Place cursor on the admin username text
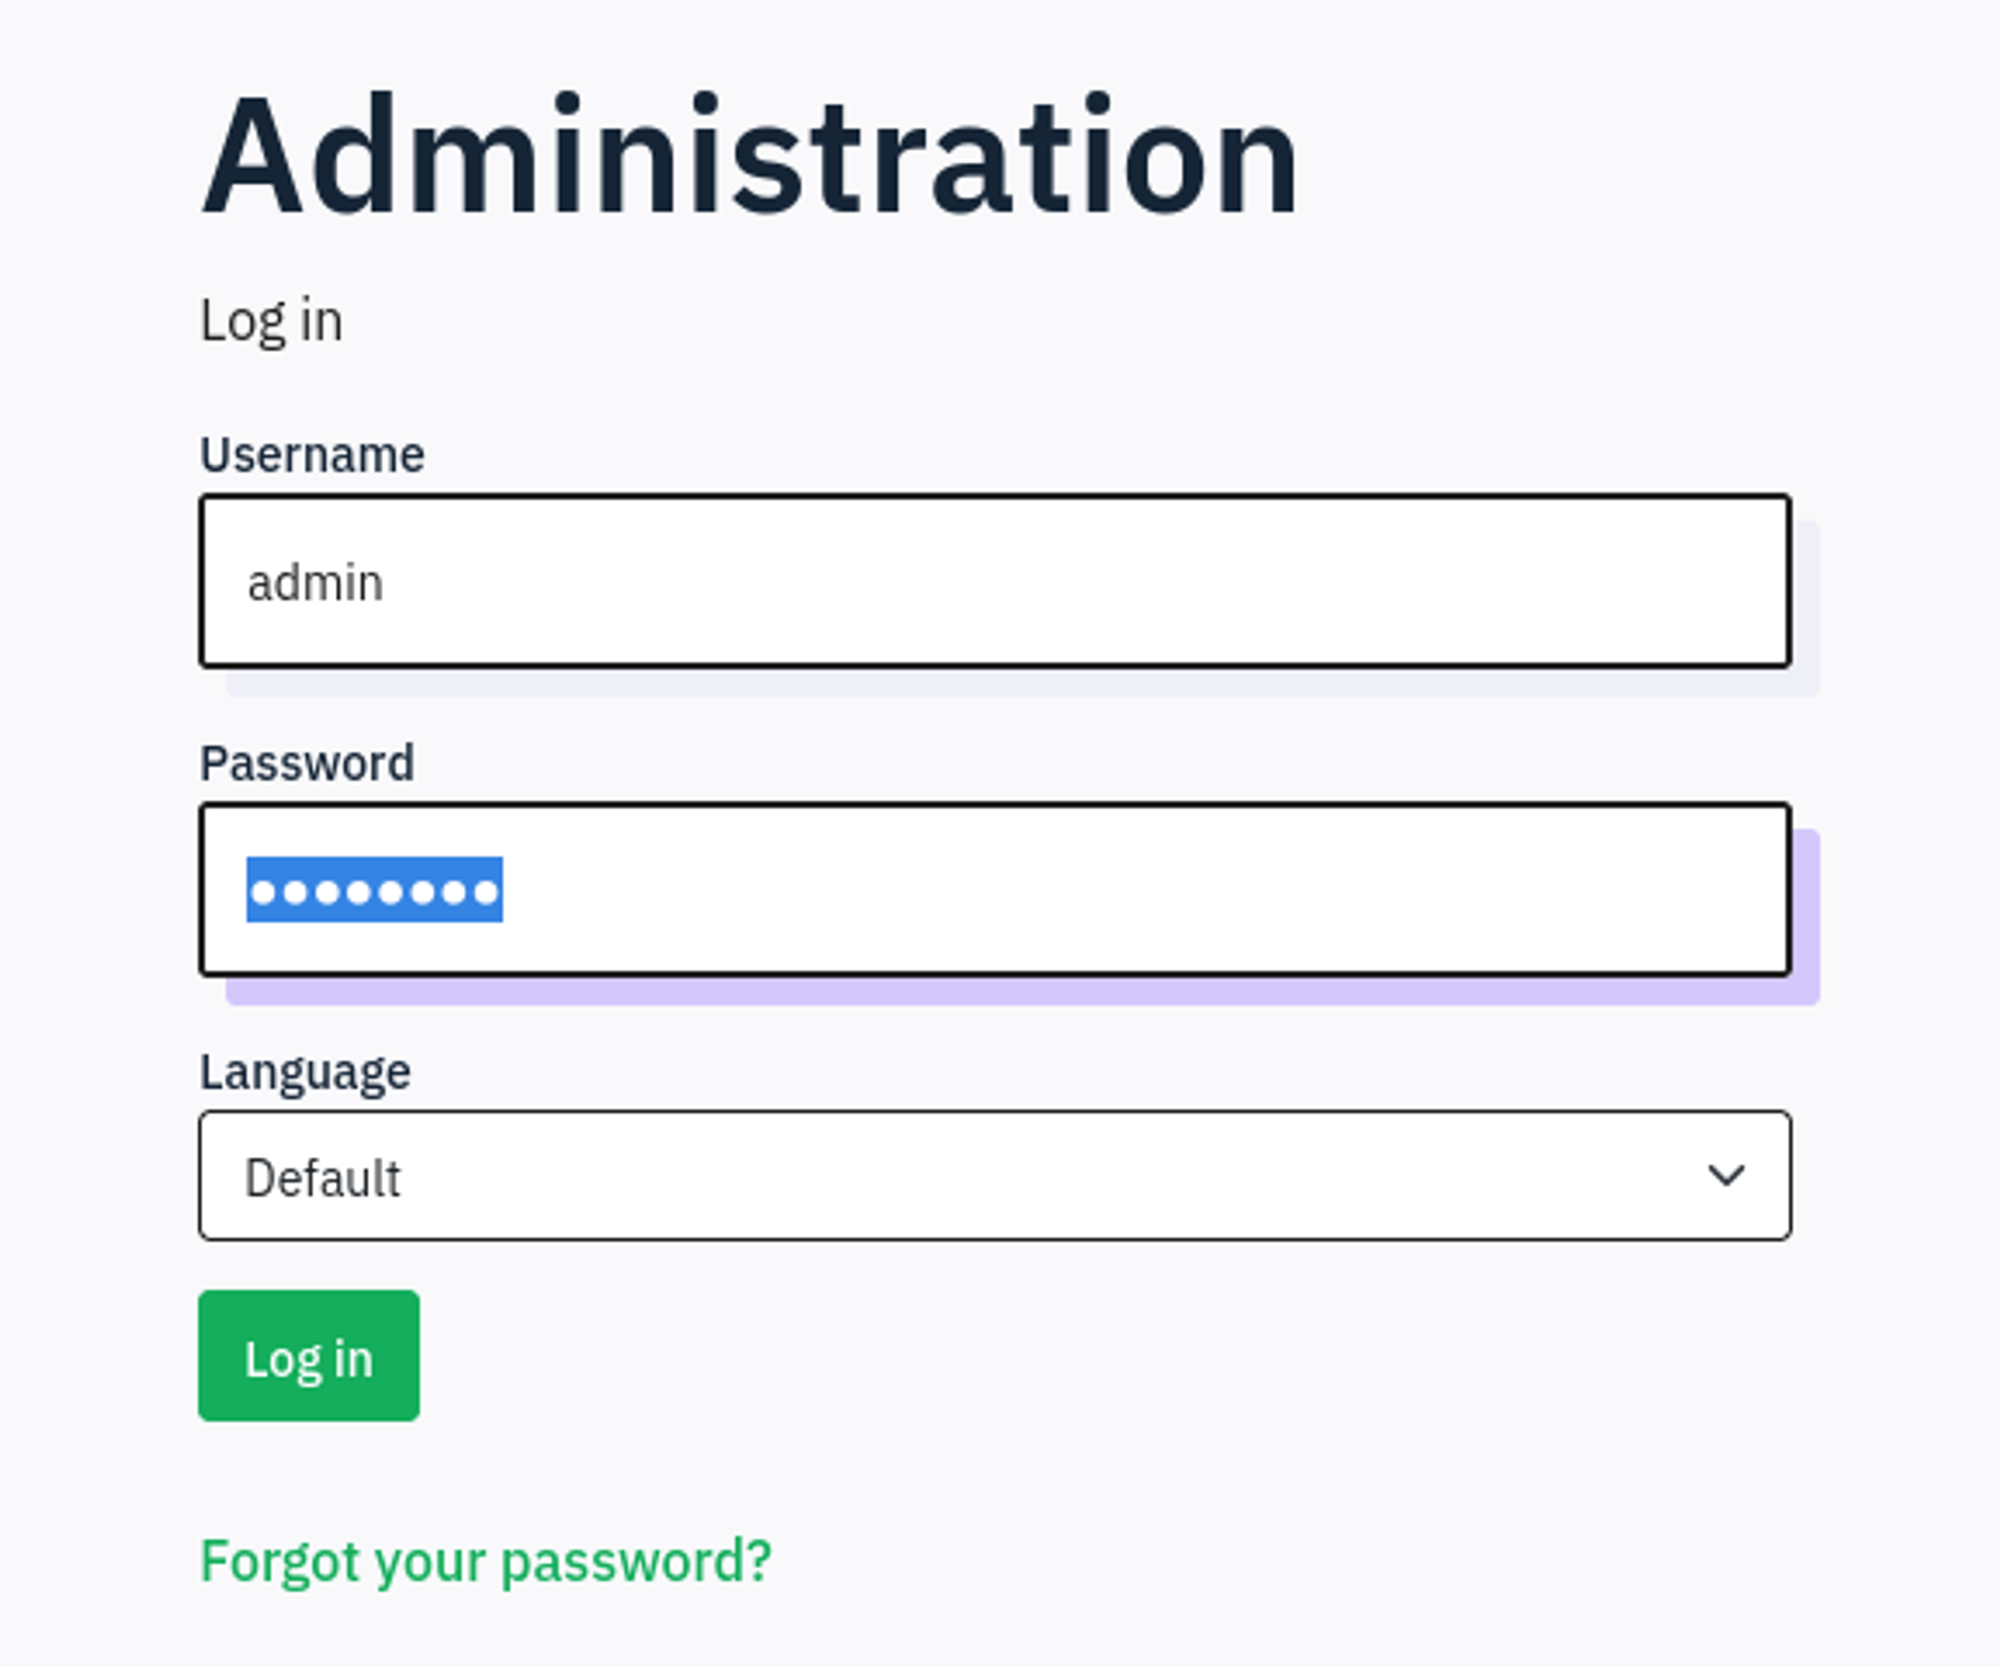This screenshot has width=2000, height=1667. tap(315, 583)
